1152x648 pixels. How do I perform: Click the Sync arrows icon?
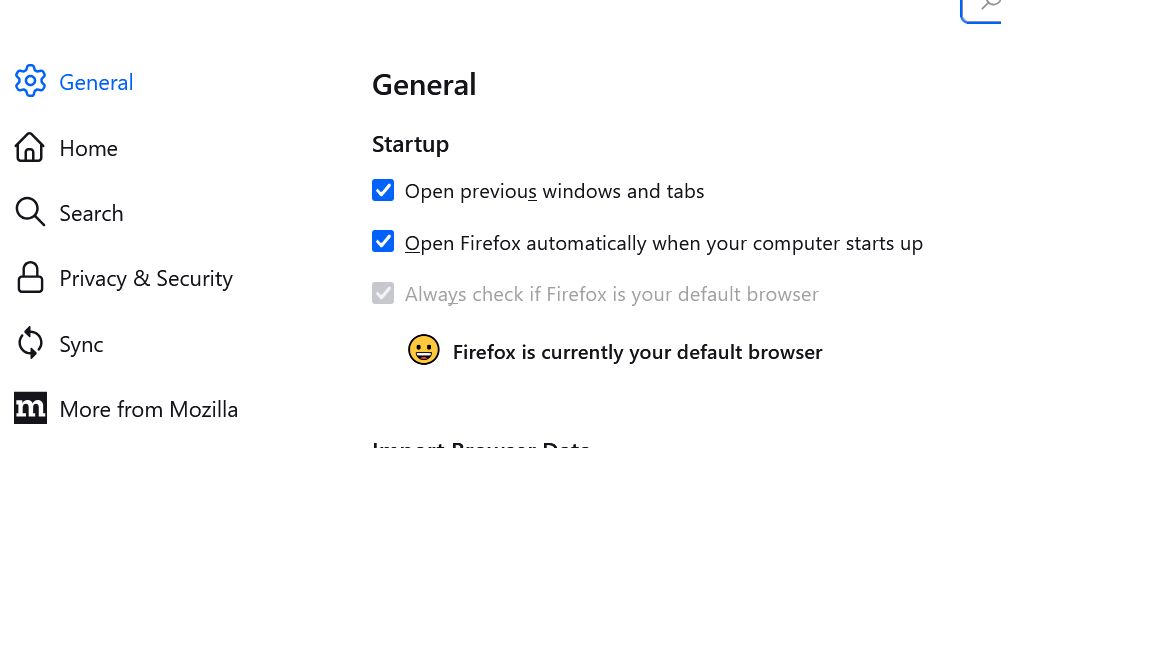coord(30,343)
